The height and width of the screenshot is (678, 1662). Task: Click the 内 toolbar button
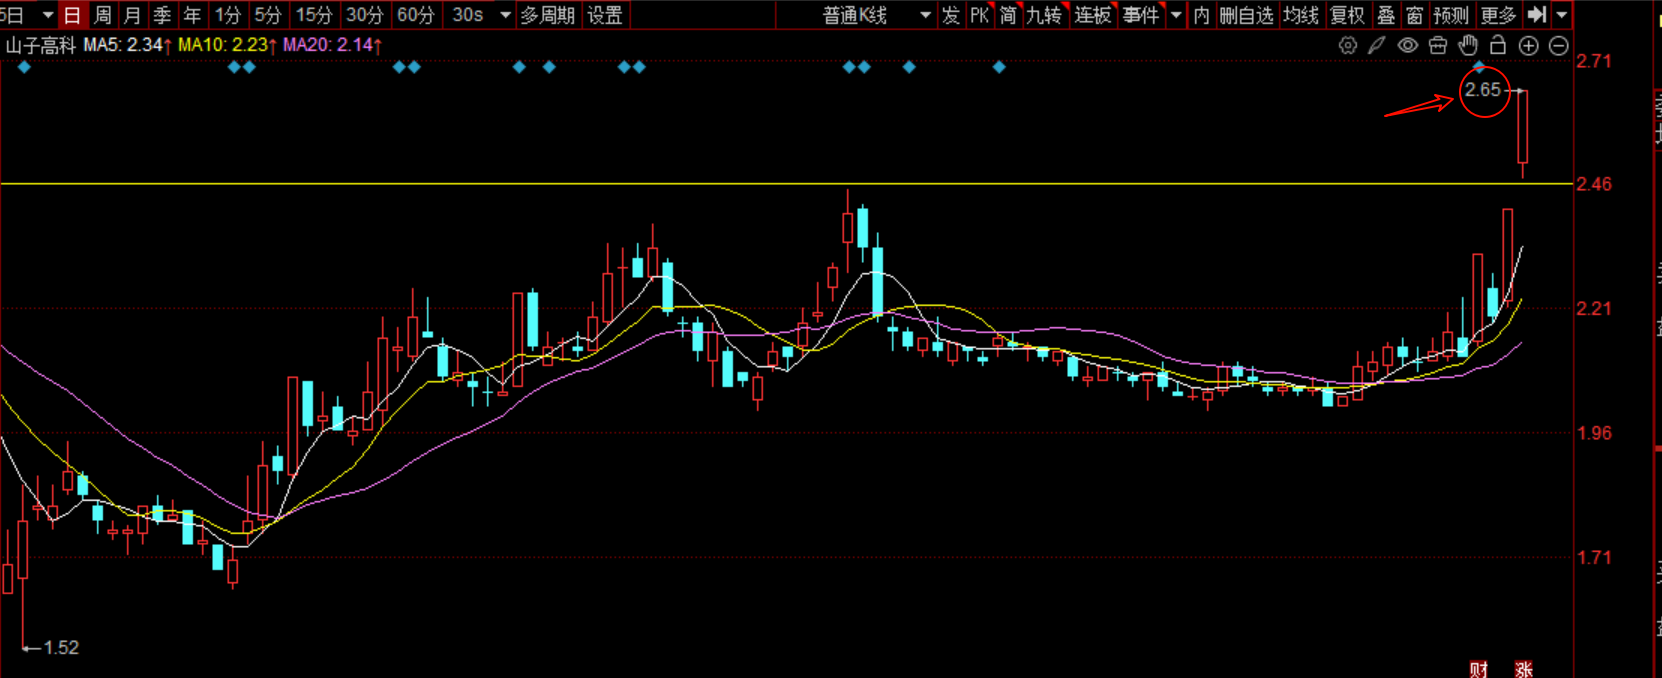tap(1201, 15)
